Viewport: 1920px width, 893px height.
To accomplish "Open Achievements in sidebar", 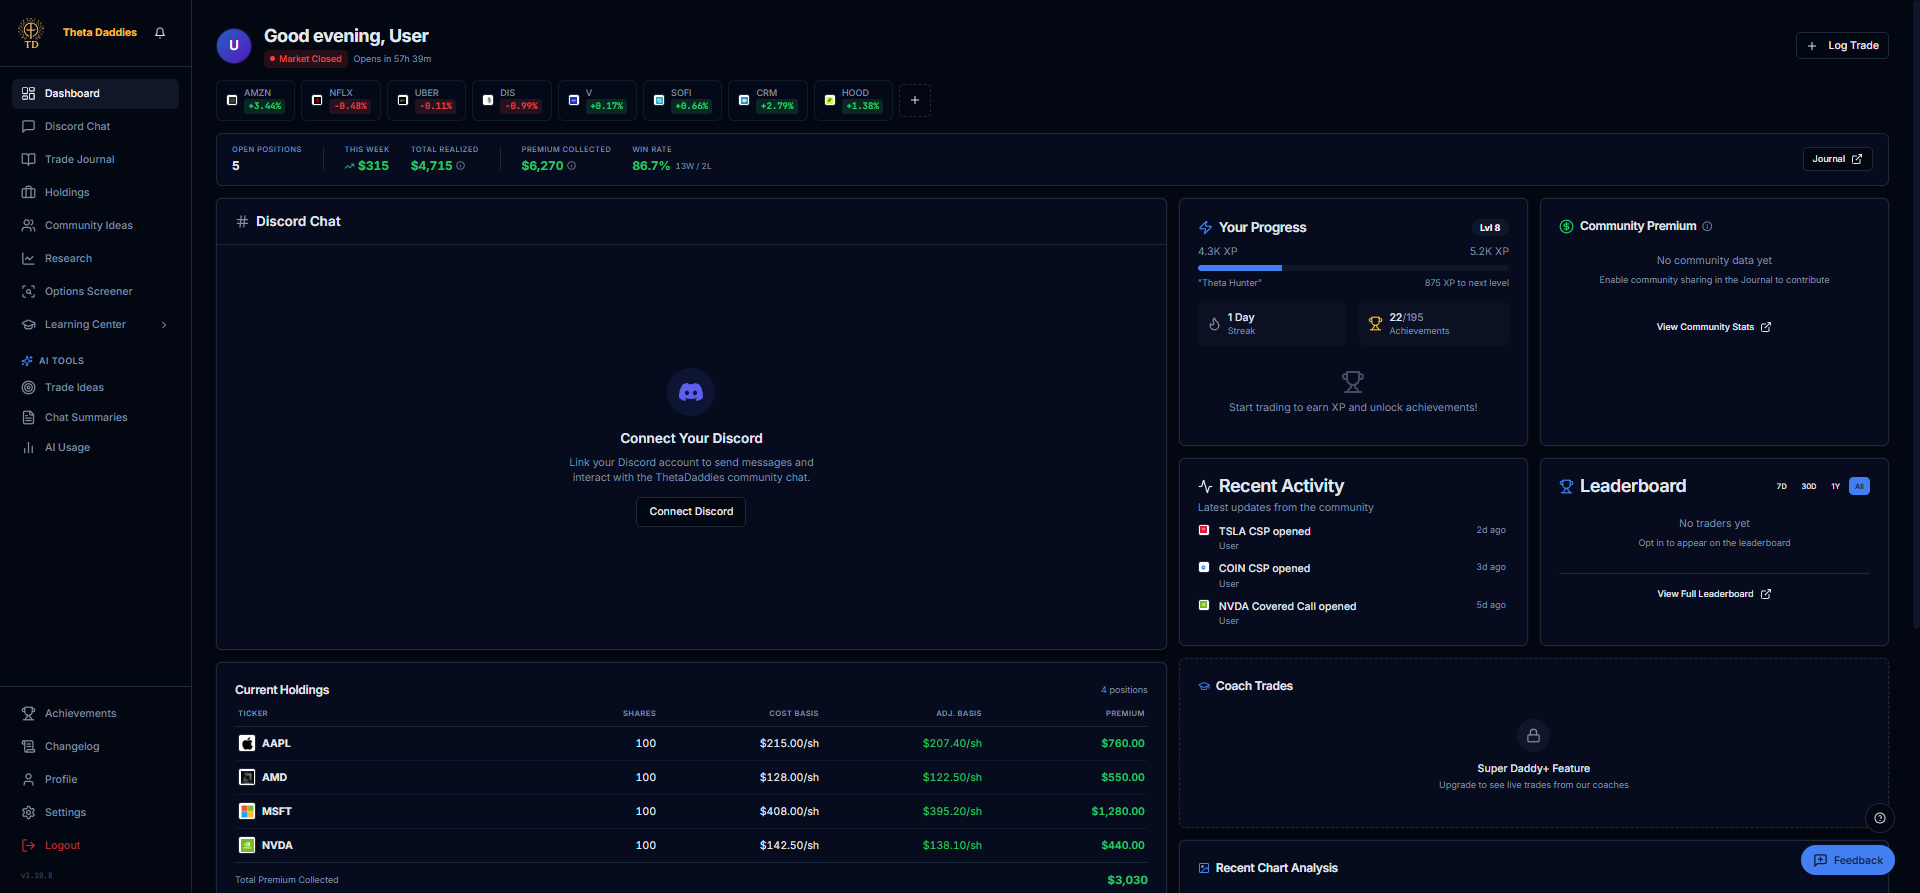I will pos(96,714).
